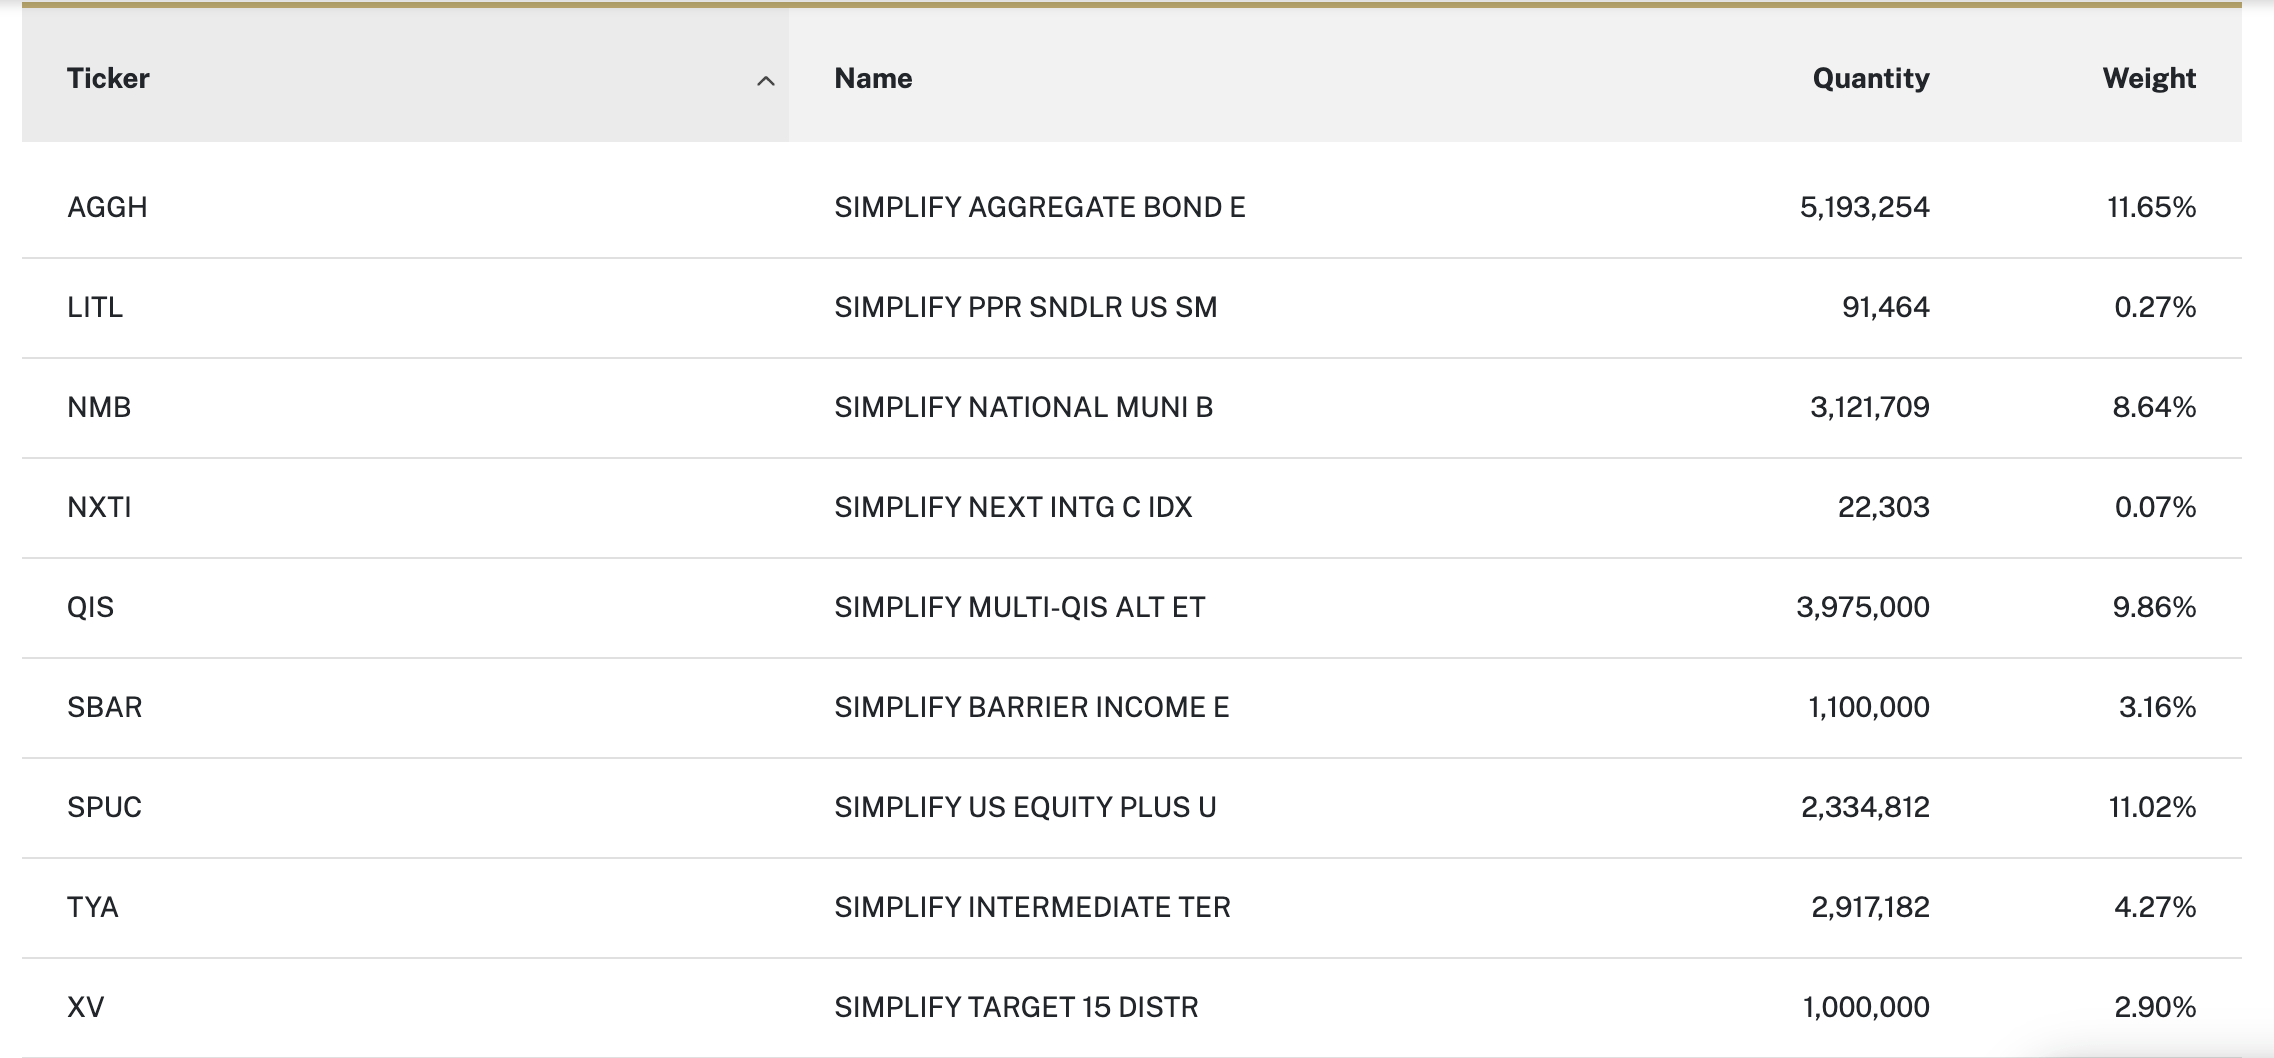
Task: Select the XV ticker cell
Action: [85, 1007]
